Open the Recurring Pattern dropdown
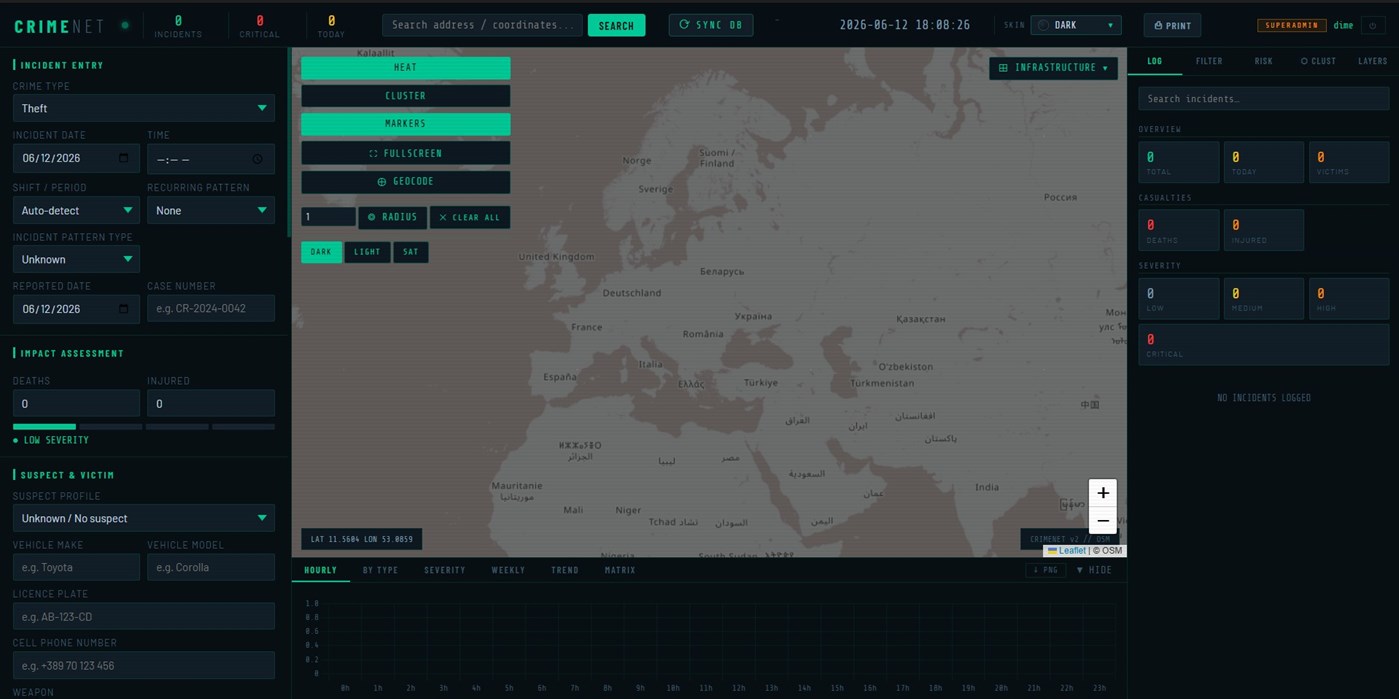1399x699 pixels. [x=211, y=210]
